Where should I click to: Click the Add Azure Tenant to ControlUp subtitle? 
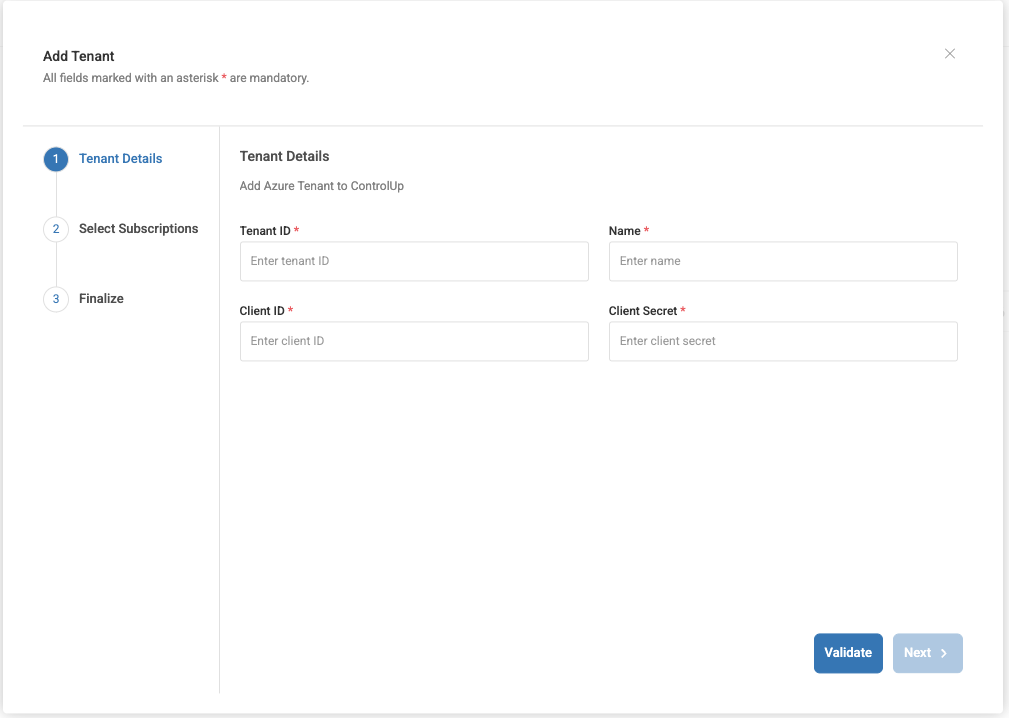[x=321, y=185]
